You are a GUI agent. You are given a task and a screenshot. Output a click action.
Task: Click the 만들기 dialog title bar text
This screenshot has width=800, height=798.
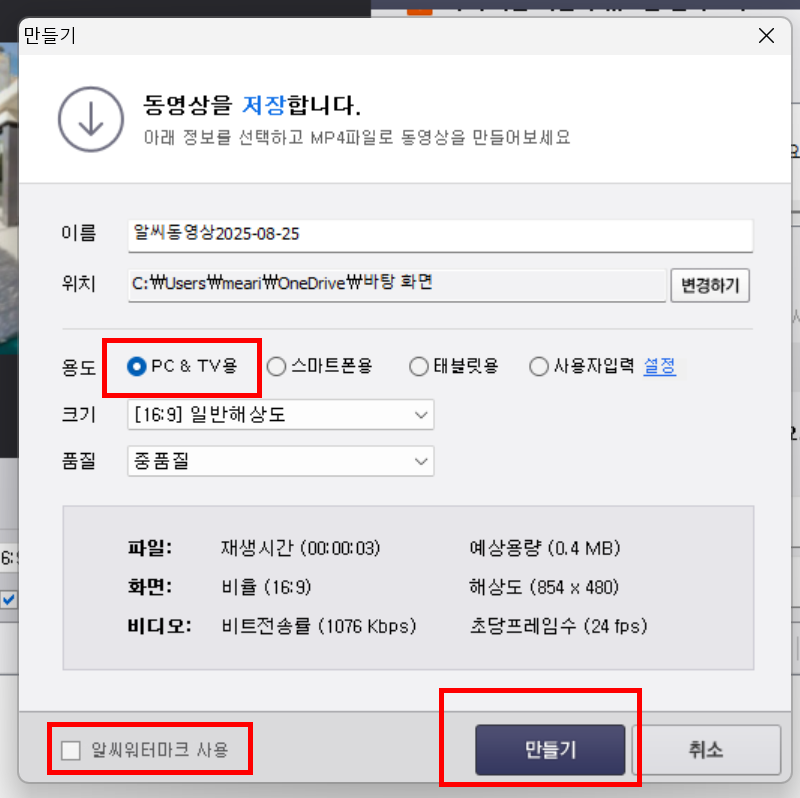click(50, 36)
